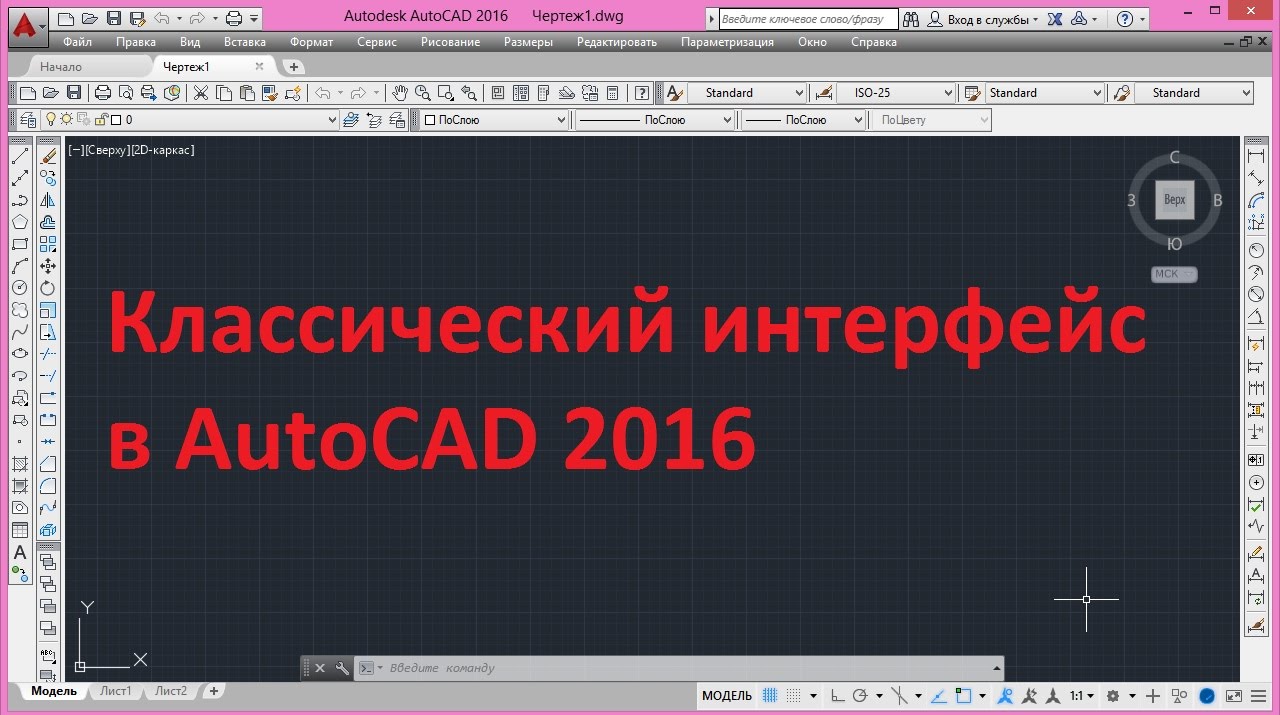Click the red A application menu button
Image resolution: width=1280 pixels, height=715 pixels.
pyautogui.click(x=28, y=26)
